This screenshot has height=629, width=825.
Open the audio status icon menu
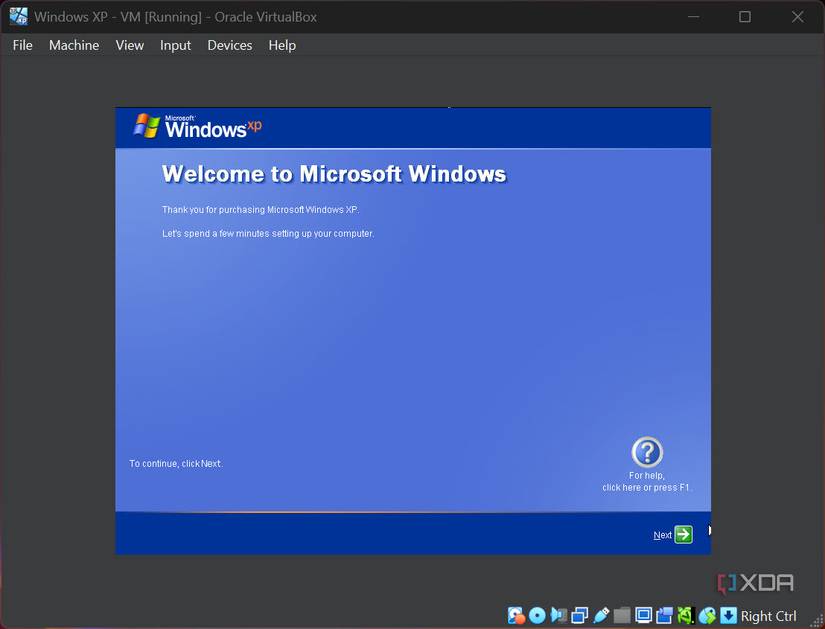558,615
